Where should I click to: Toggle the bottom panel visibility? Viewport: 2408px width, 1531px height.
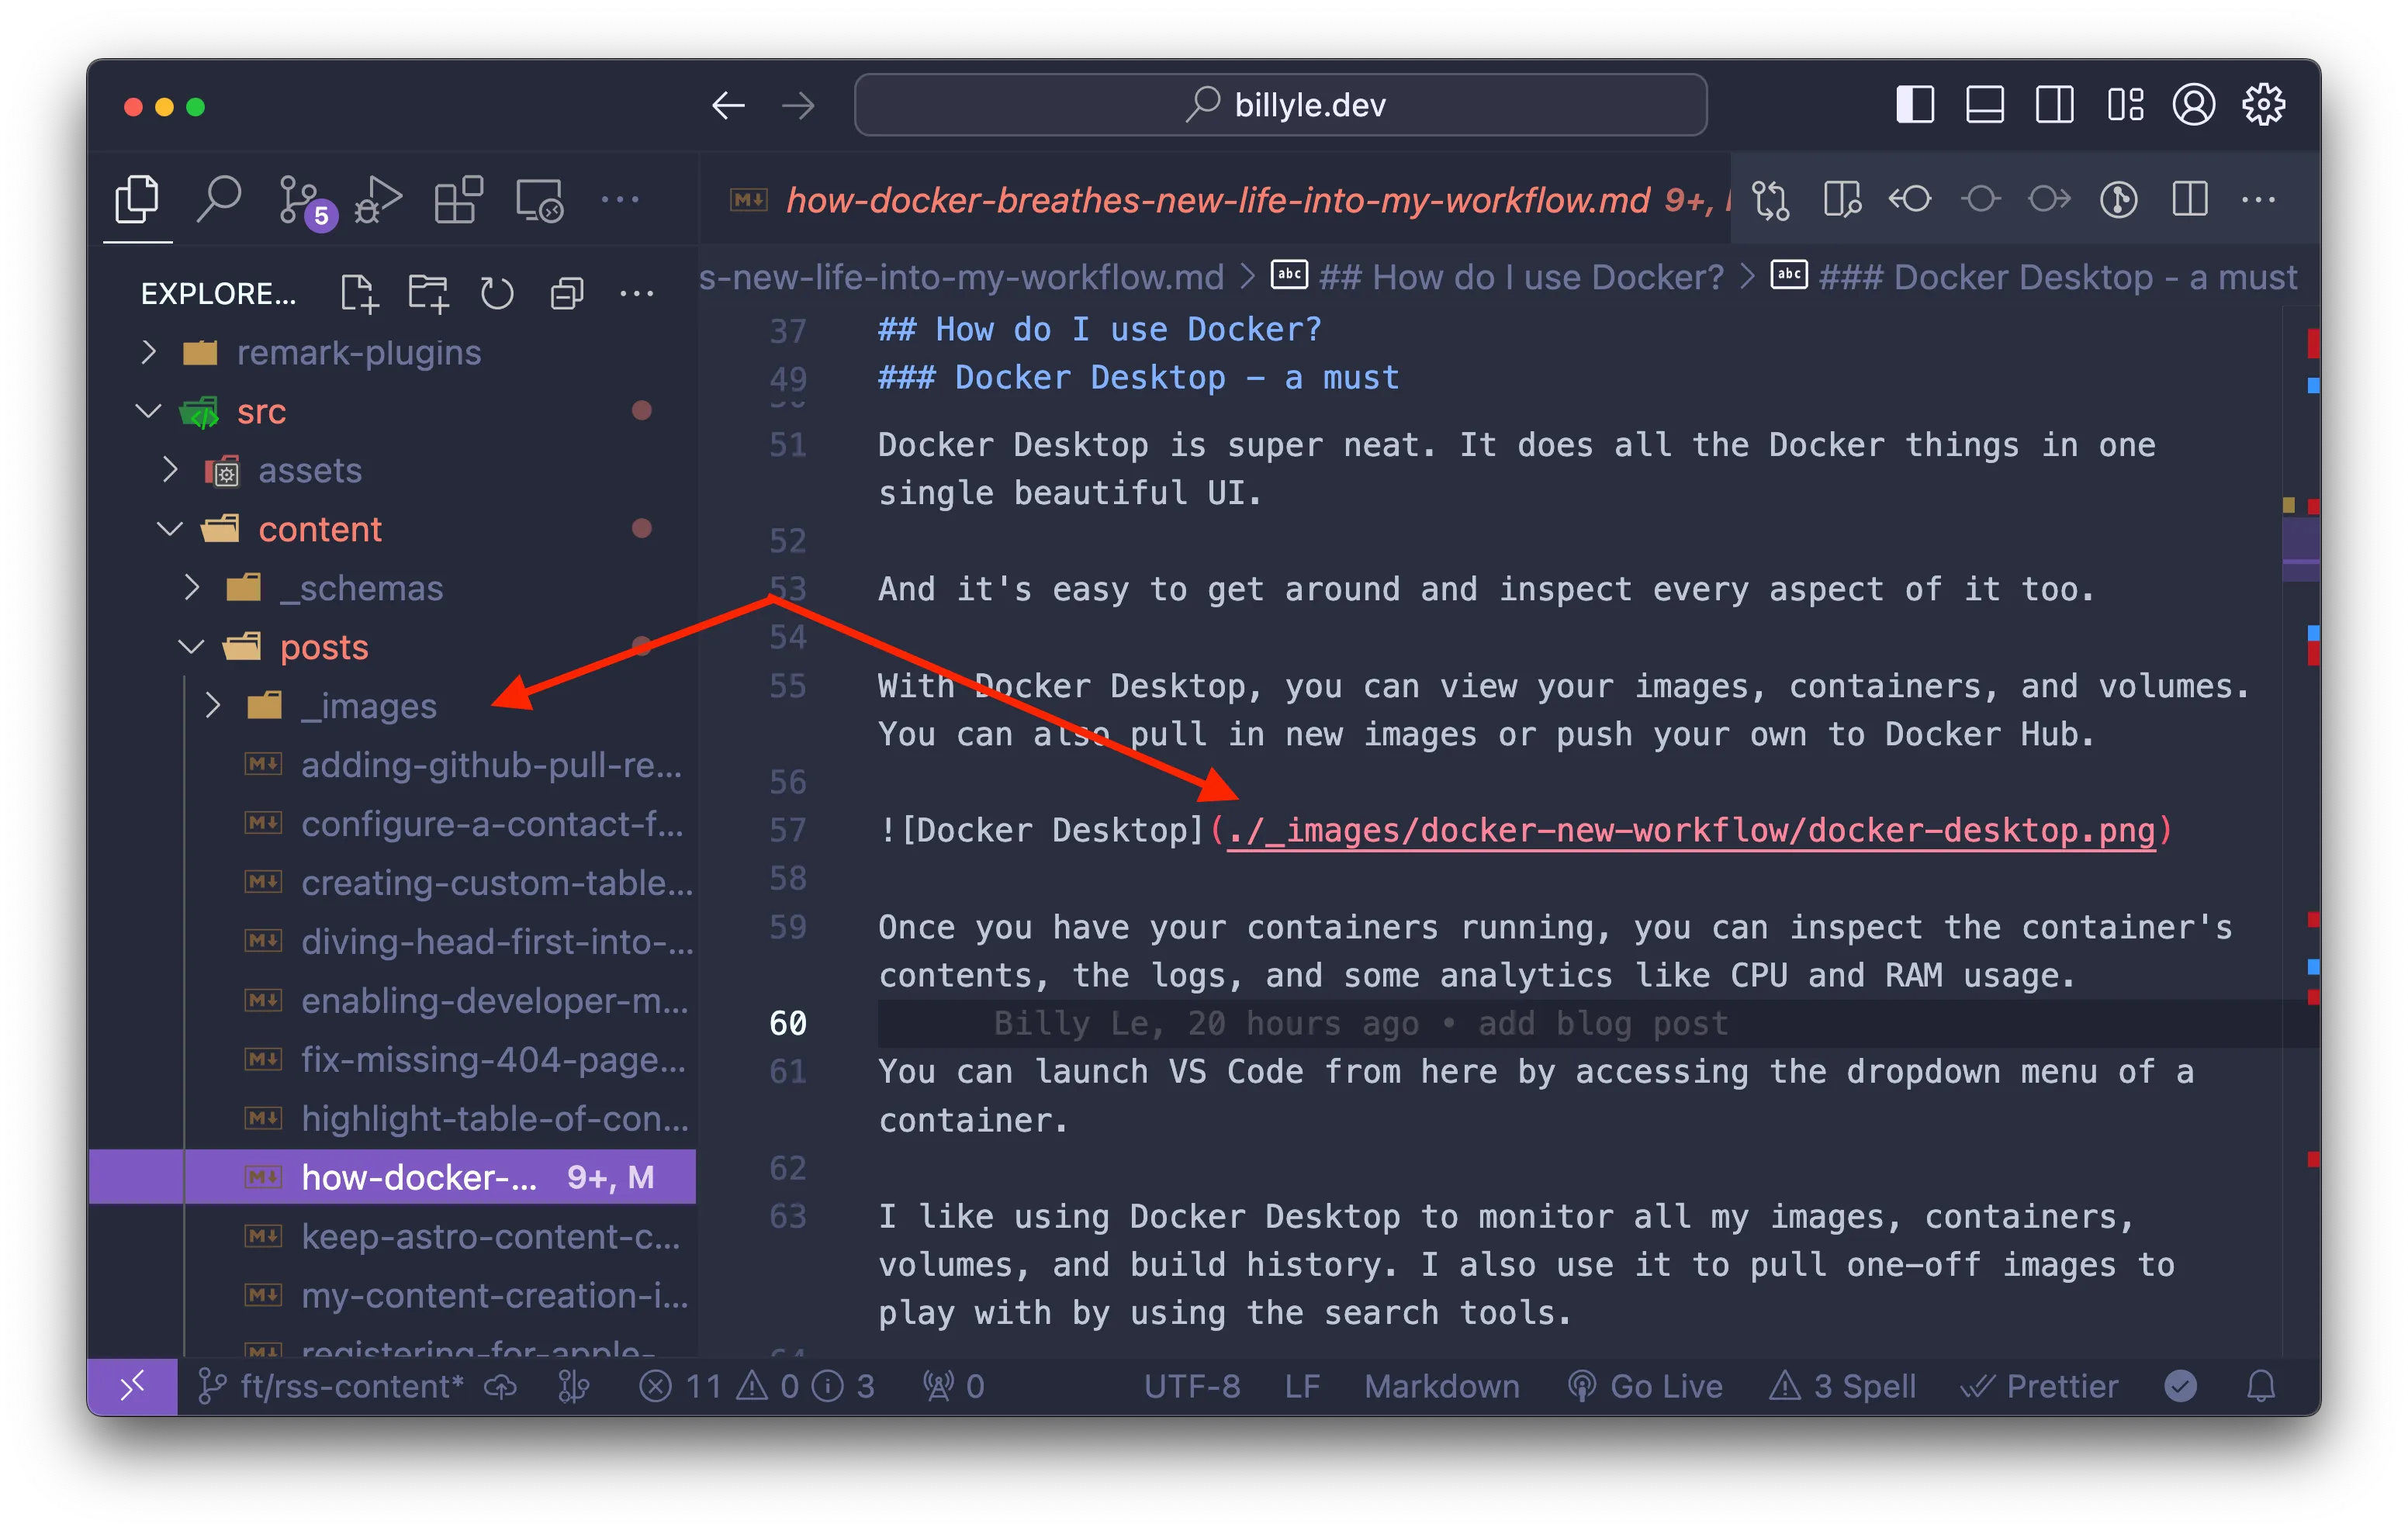[x=1984, y=105]
